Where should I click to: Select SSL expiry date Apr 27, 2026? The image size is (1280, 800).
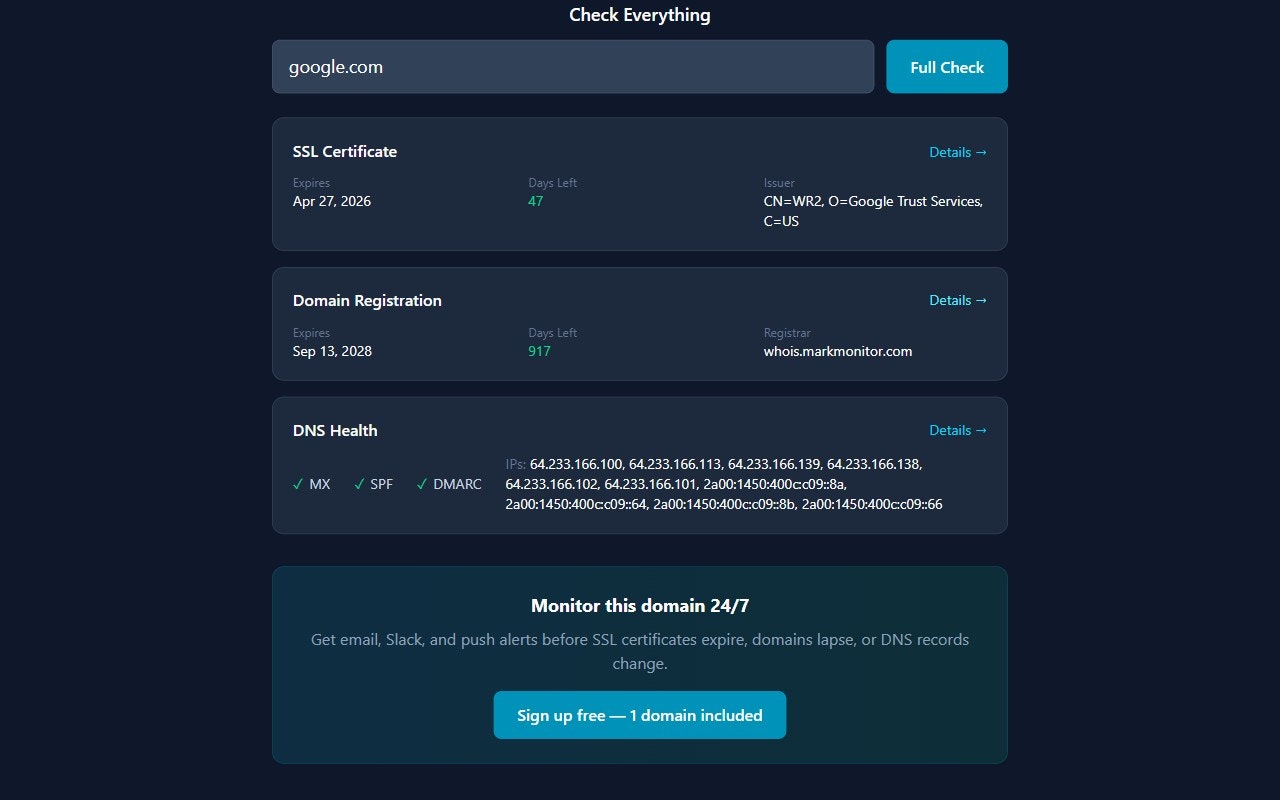click(332, 201)
